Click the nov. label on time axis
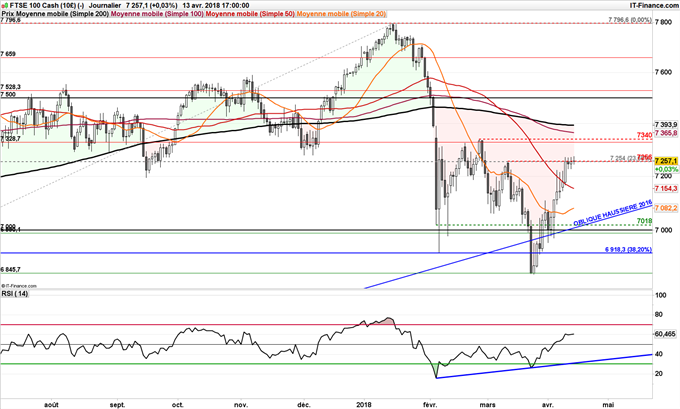Viewport: 680px width, 409px height. pyautogui.click(x=242, y=405)
